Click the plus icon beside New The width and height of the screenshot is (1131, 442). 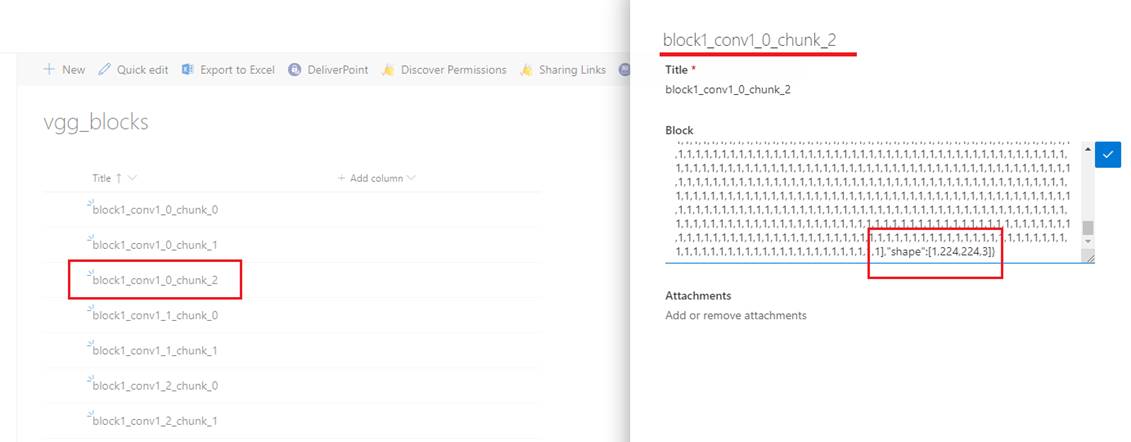49,69
